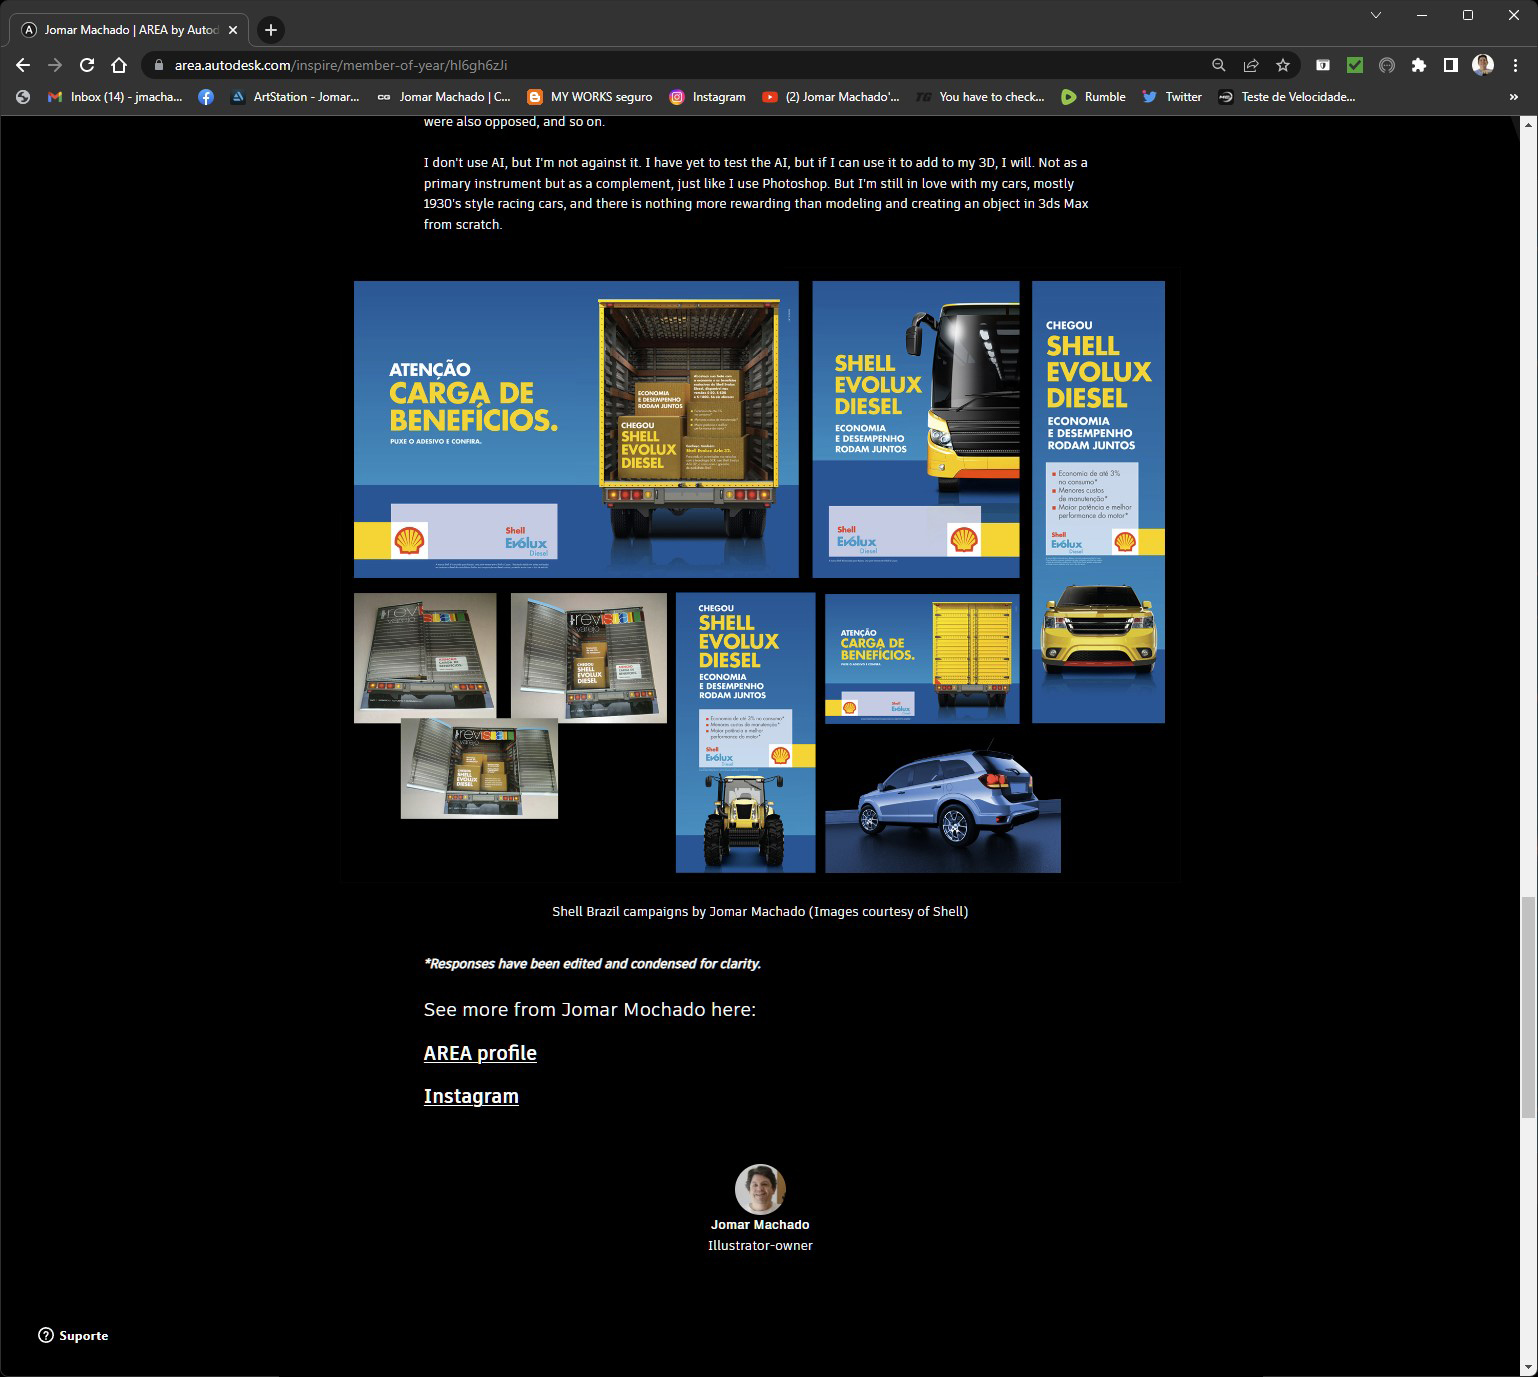
Task: Click Jomar Machado author avatar
Action: point(760,1189)
